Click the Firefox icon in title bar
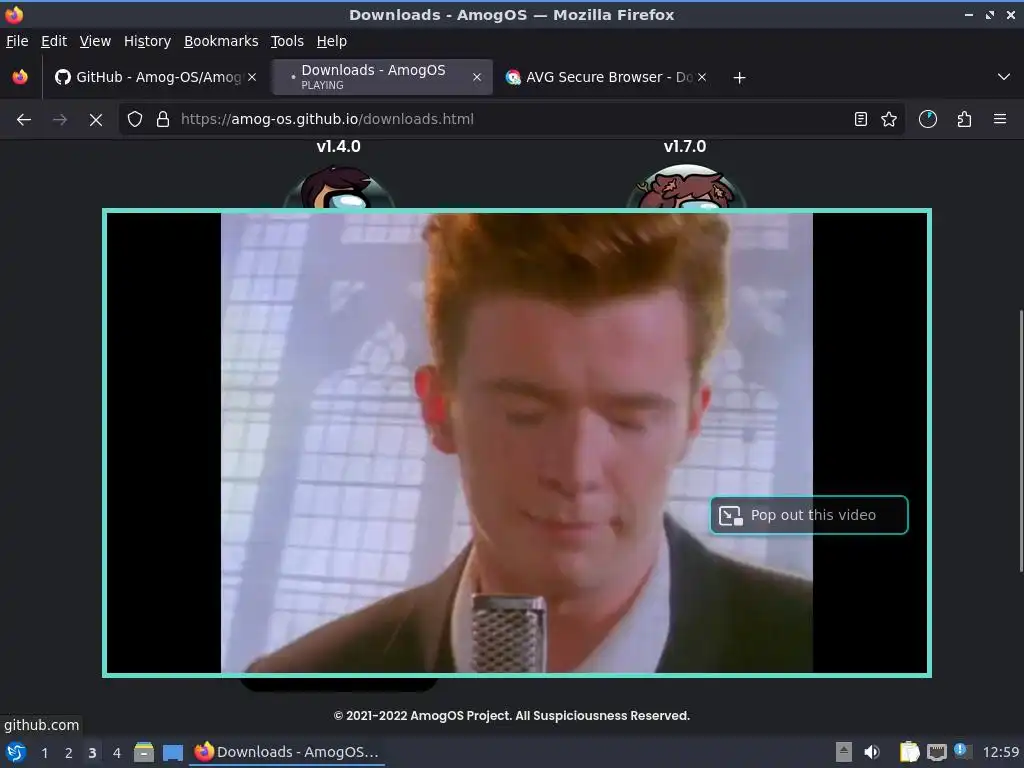Screen dimensions: 1024x768 14,14
